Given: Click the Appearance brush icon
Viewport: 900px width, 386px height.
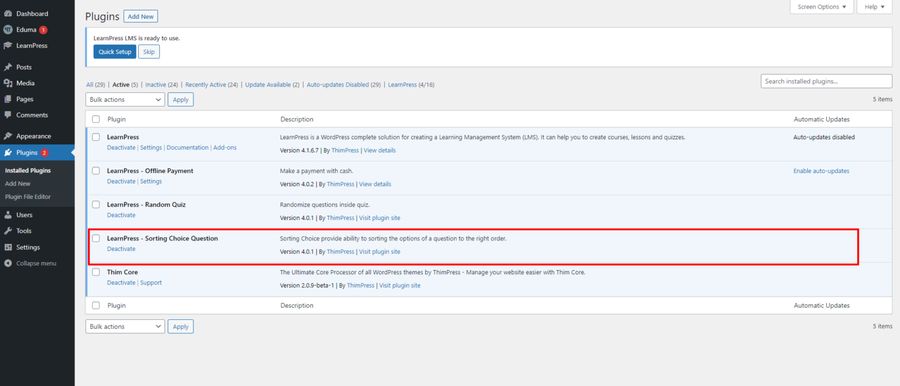Looking at the screenshot, I should click(8, 136).
